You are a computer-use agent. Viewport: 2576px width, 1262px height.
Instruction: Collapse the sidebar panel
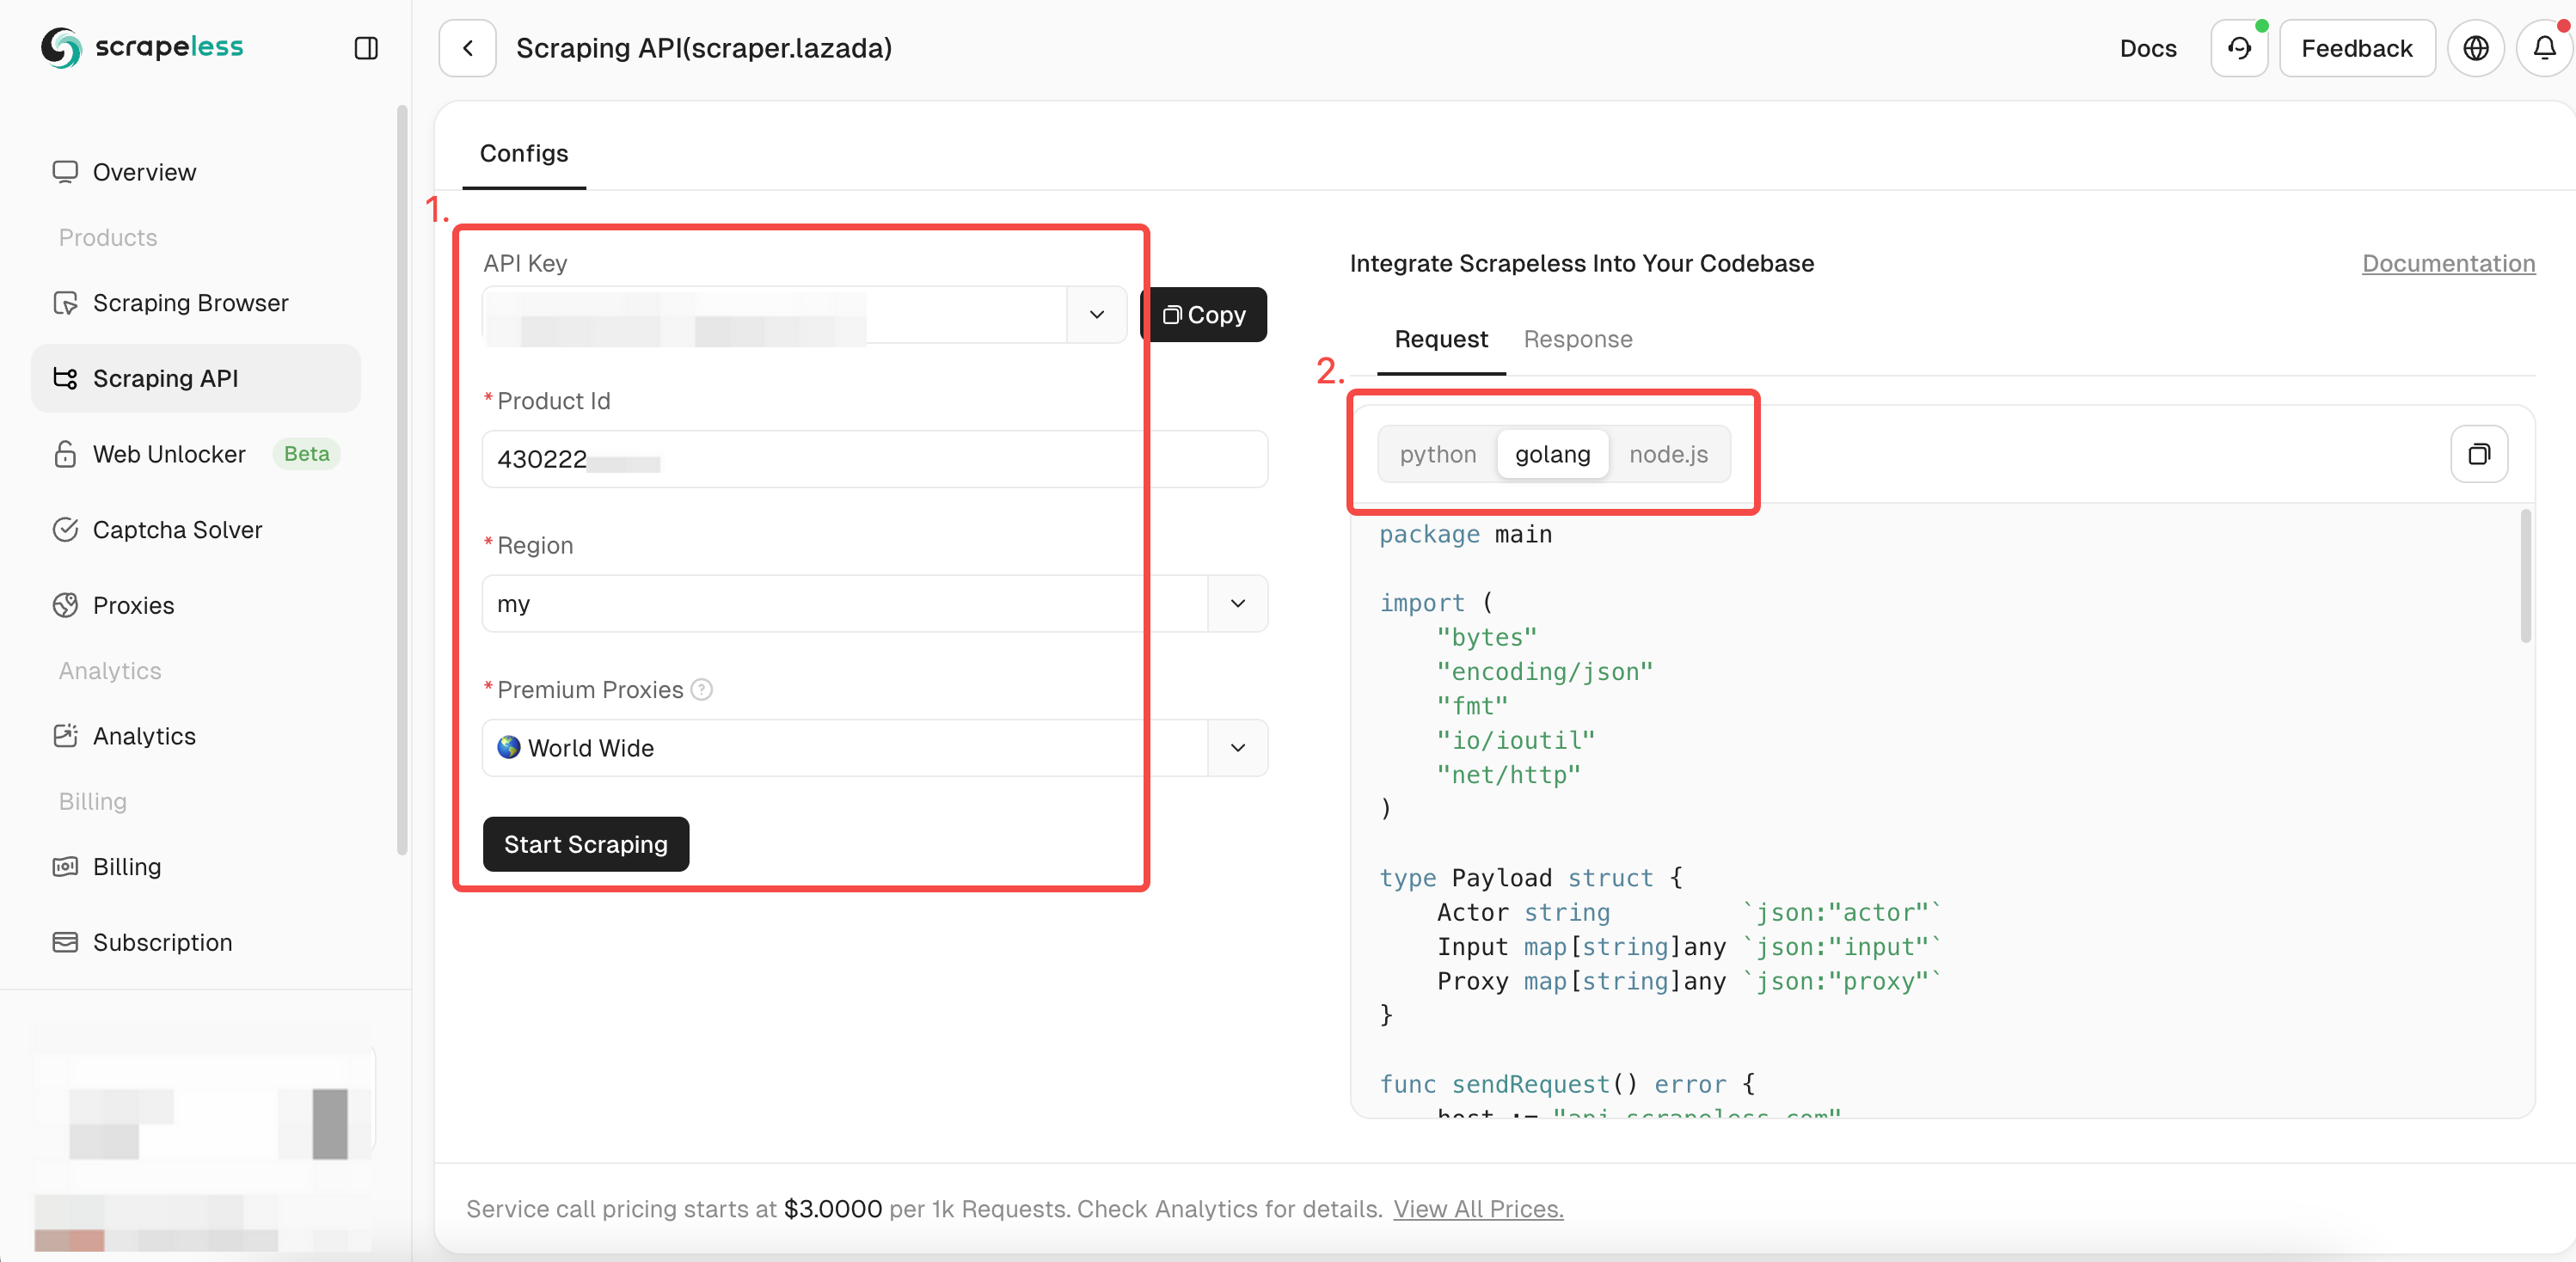(x=366, y=48)
